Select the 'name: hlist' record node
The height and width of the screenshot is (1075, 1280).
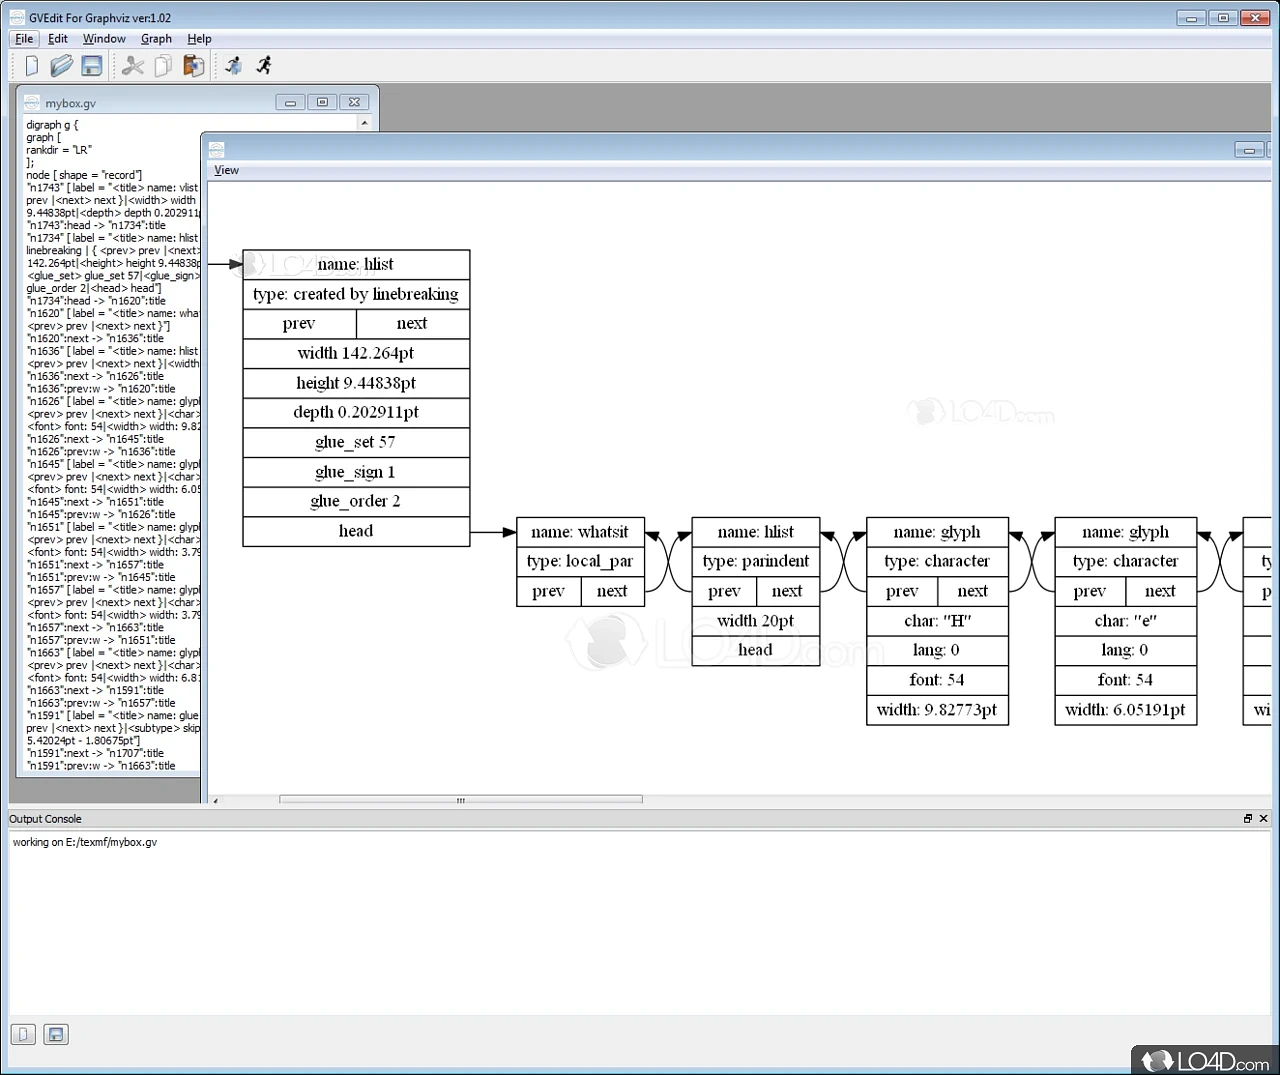click(x=355, y=263)
